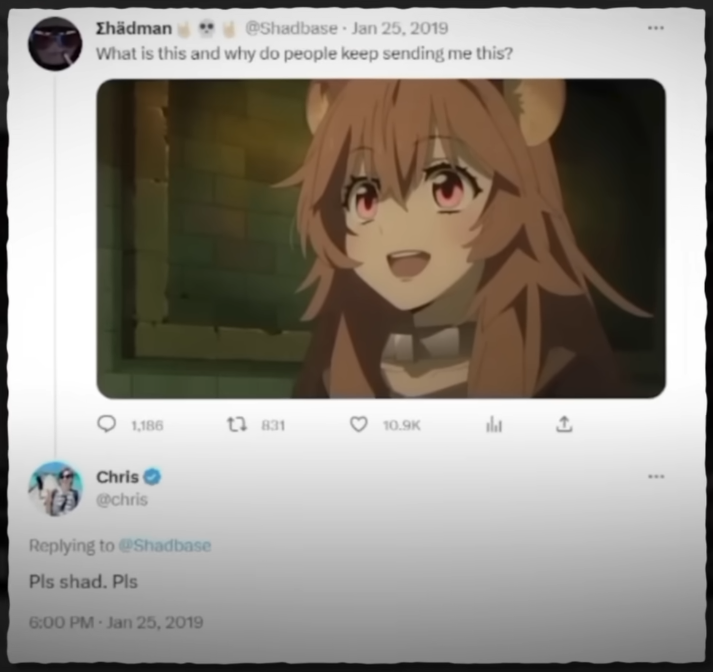713x672 pixels.
Task: Open the reply icon on Shadman's tweet
Action: click(x=106, y=424)
